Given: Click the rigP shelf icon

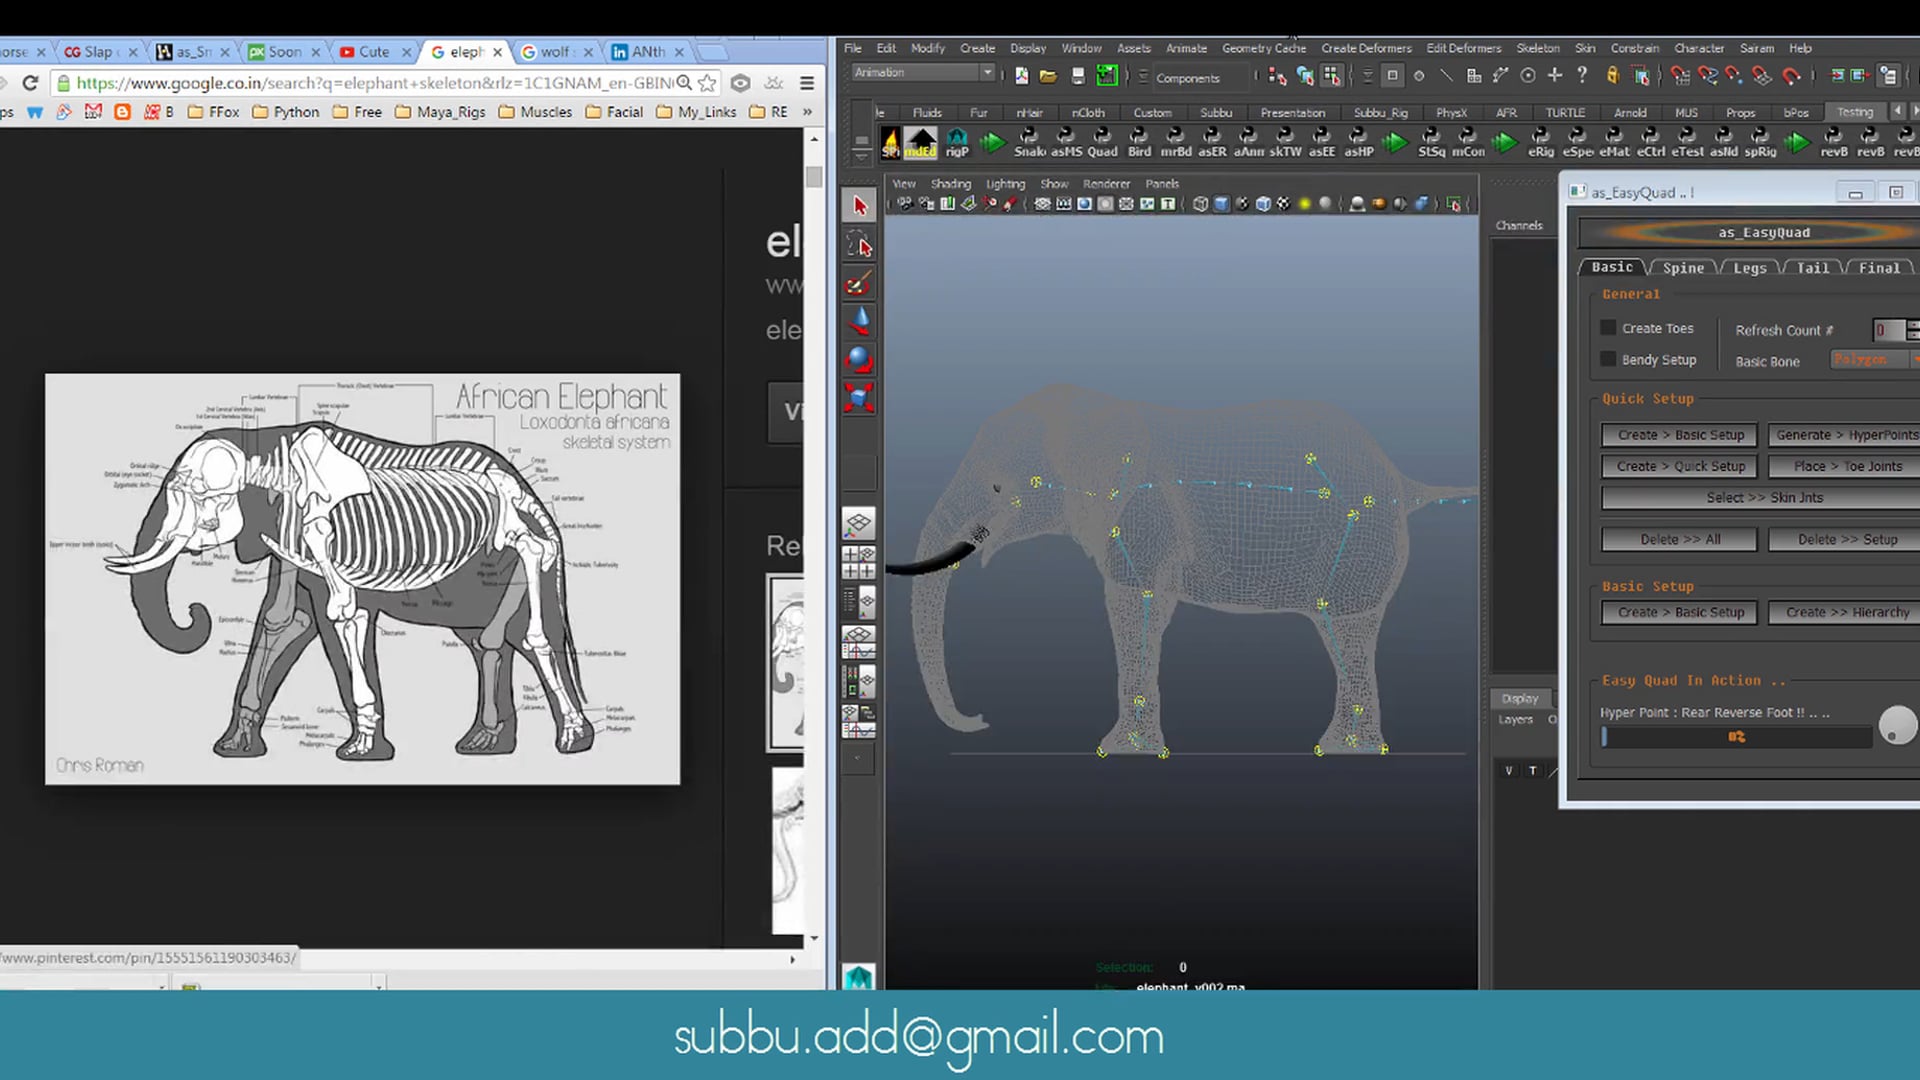Looking at the screenshot, I should pos(957,141).
